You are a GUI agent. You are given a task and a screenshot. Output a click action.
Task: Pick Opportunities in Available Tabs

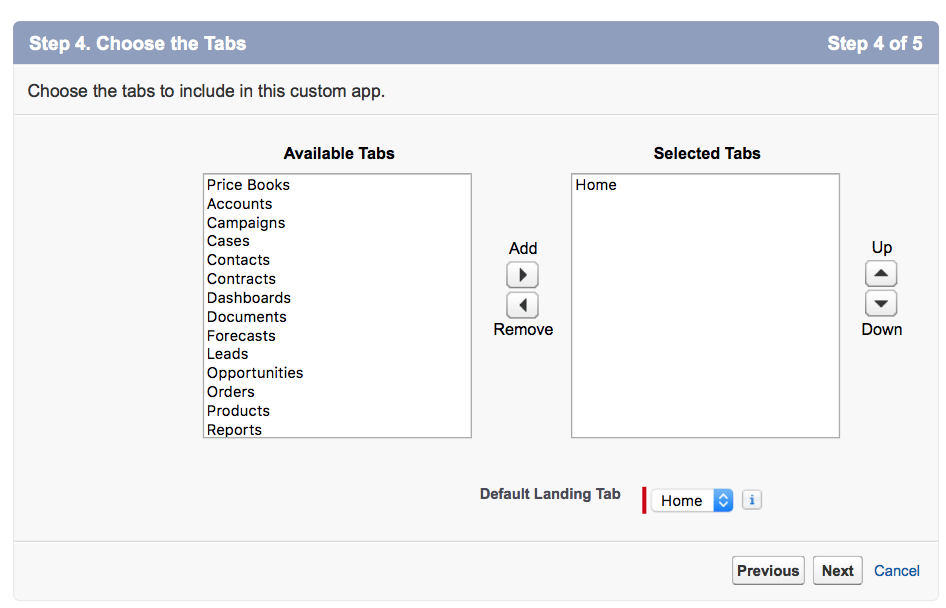(337, 373)
